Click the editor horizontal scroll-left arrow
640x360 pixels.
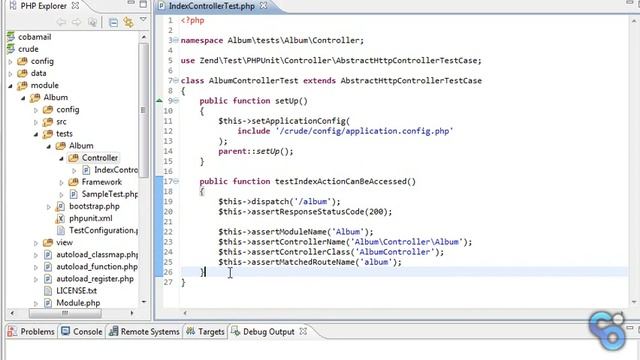pos(185,313)
